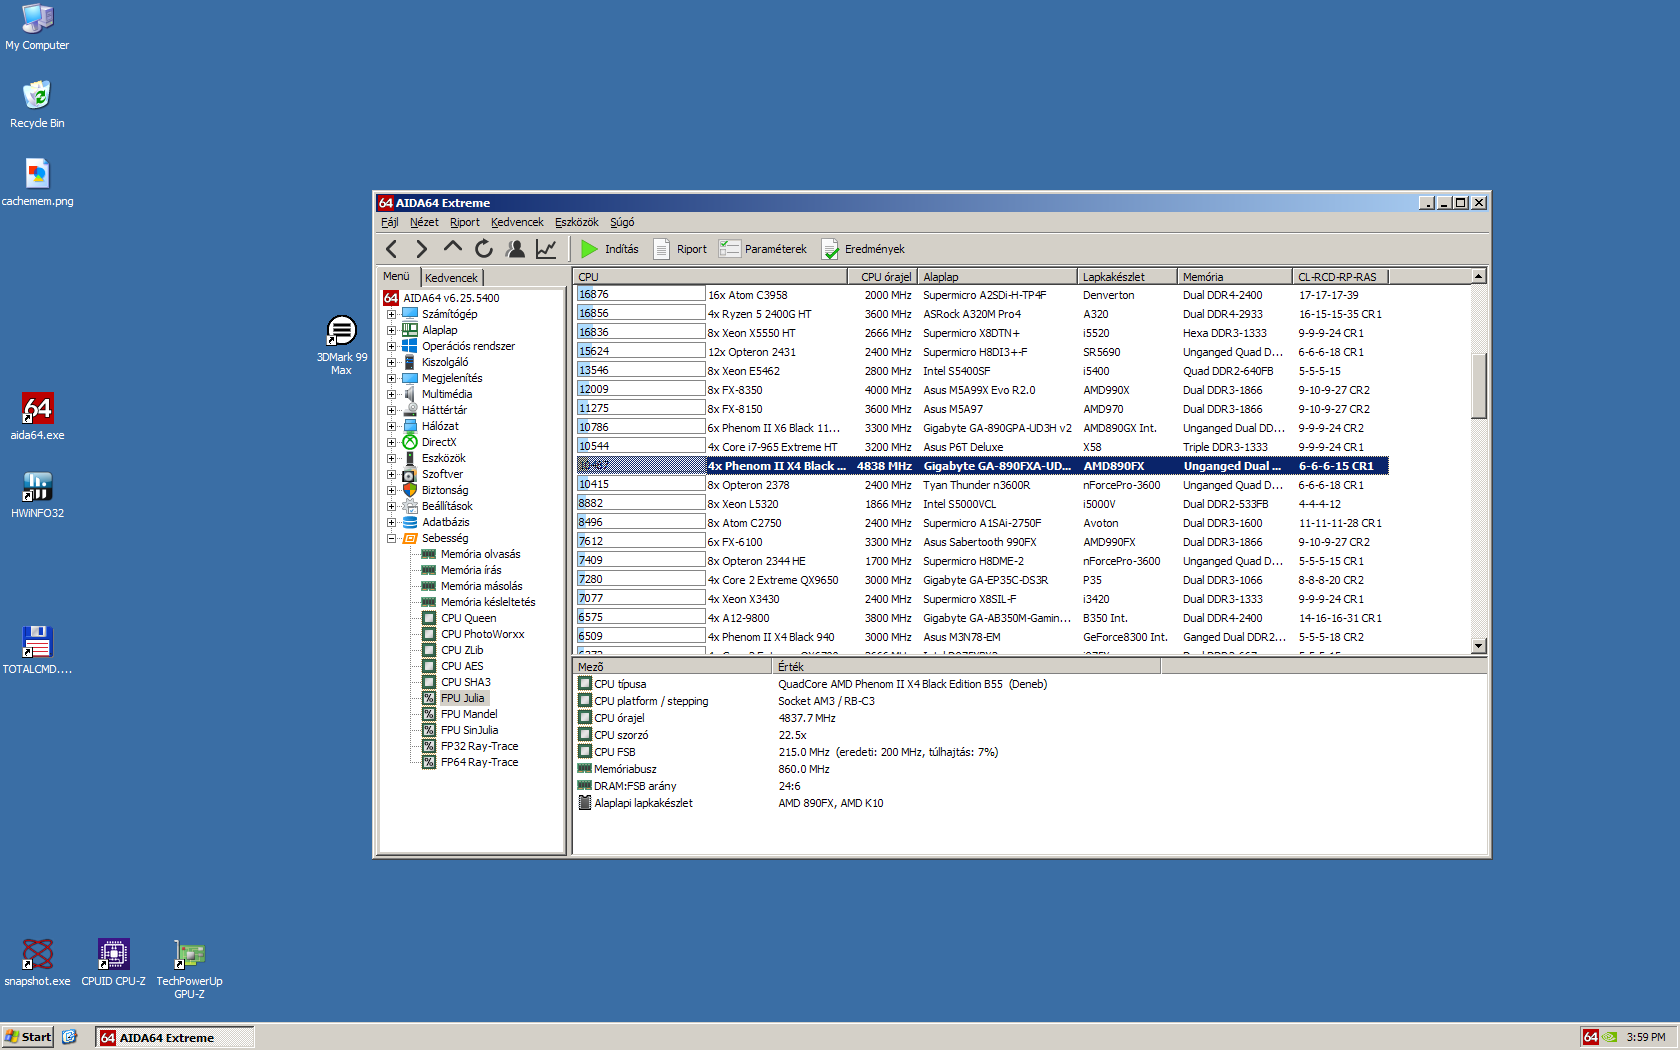This screenshot has height=1050, width=1680.
Task: Select the 16x Atom C3958 result row
Action: (982, 295)
